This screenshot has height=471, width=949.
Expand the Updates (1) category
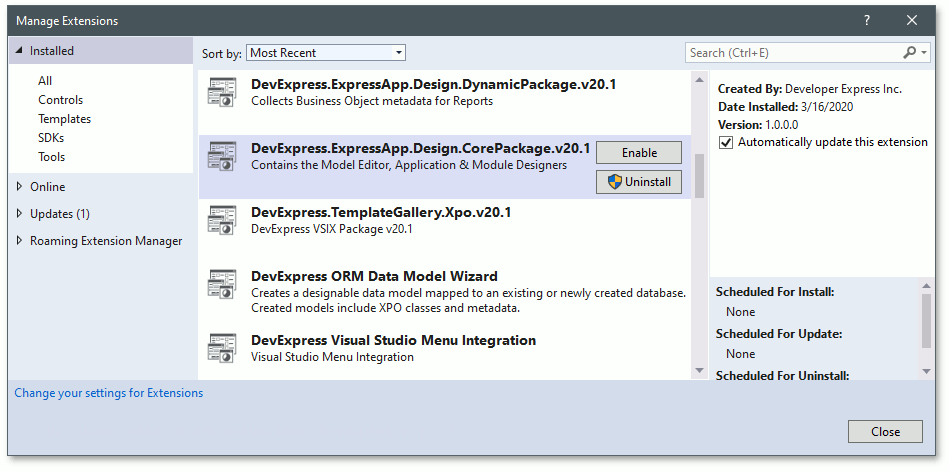20,214
